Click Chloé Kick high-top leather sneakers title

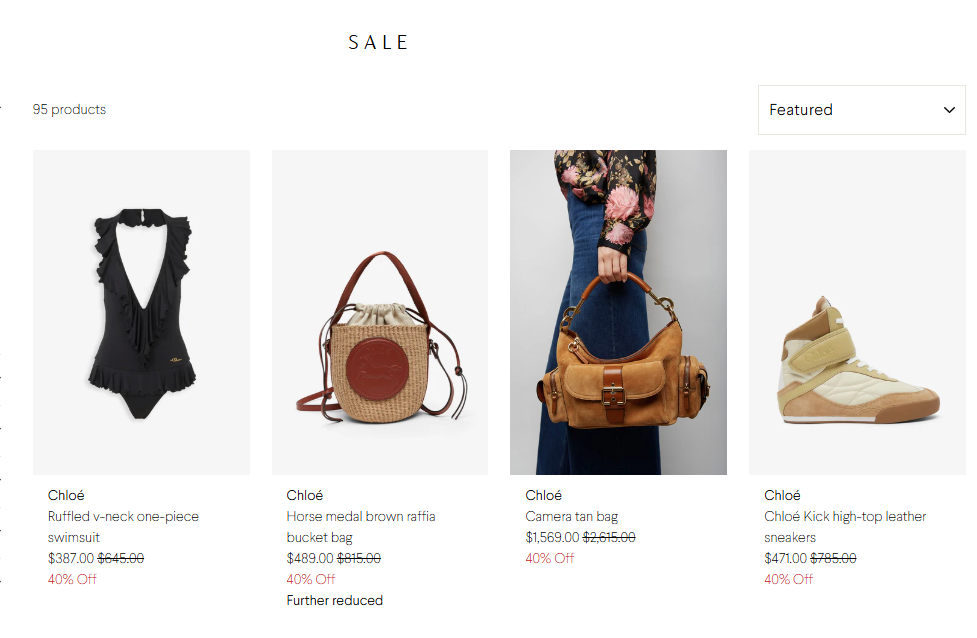pyautogui.click(x=845, y=526)
